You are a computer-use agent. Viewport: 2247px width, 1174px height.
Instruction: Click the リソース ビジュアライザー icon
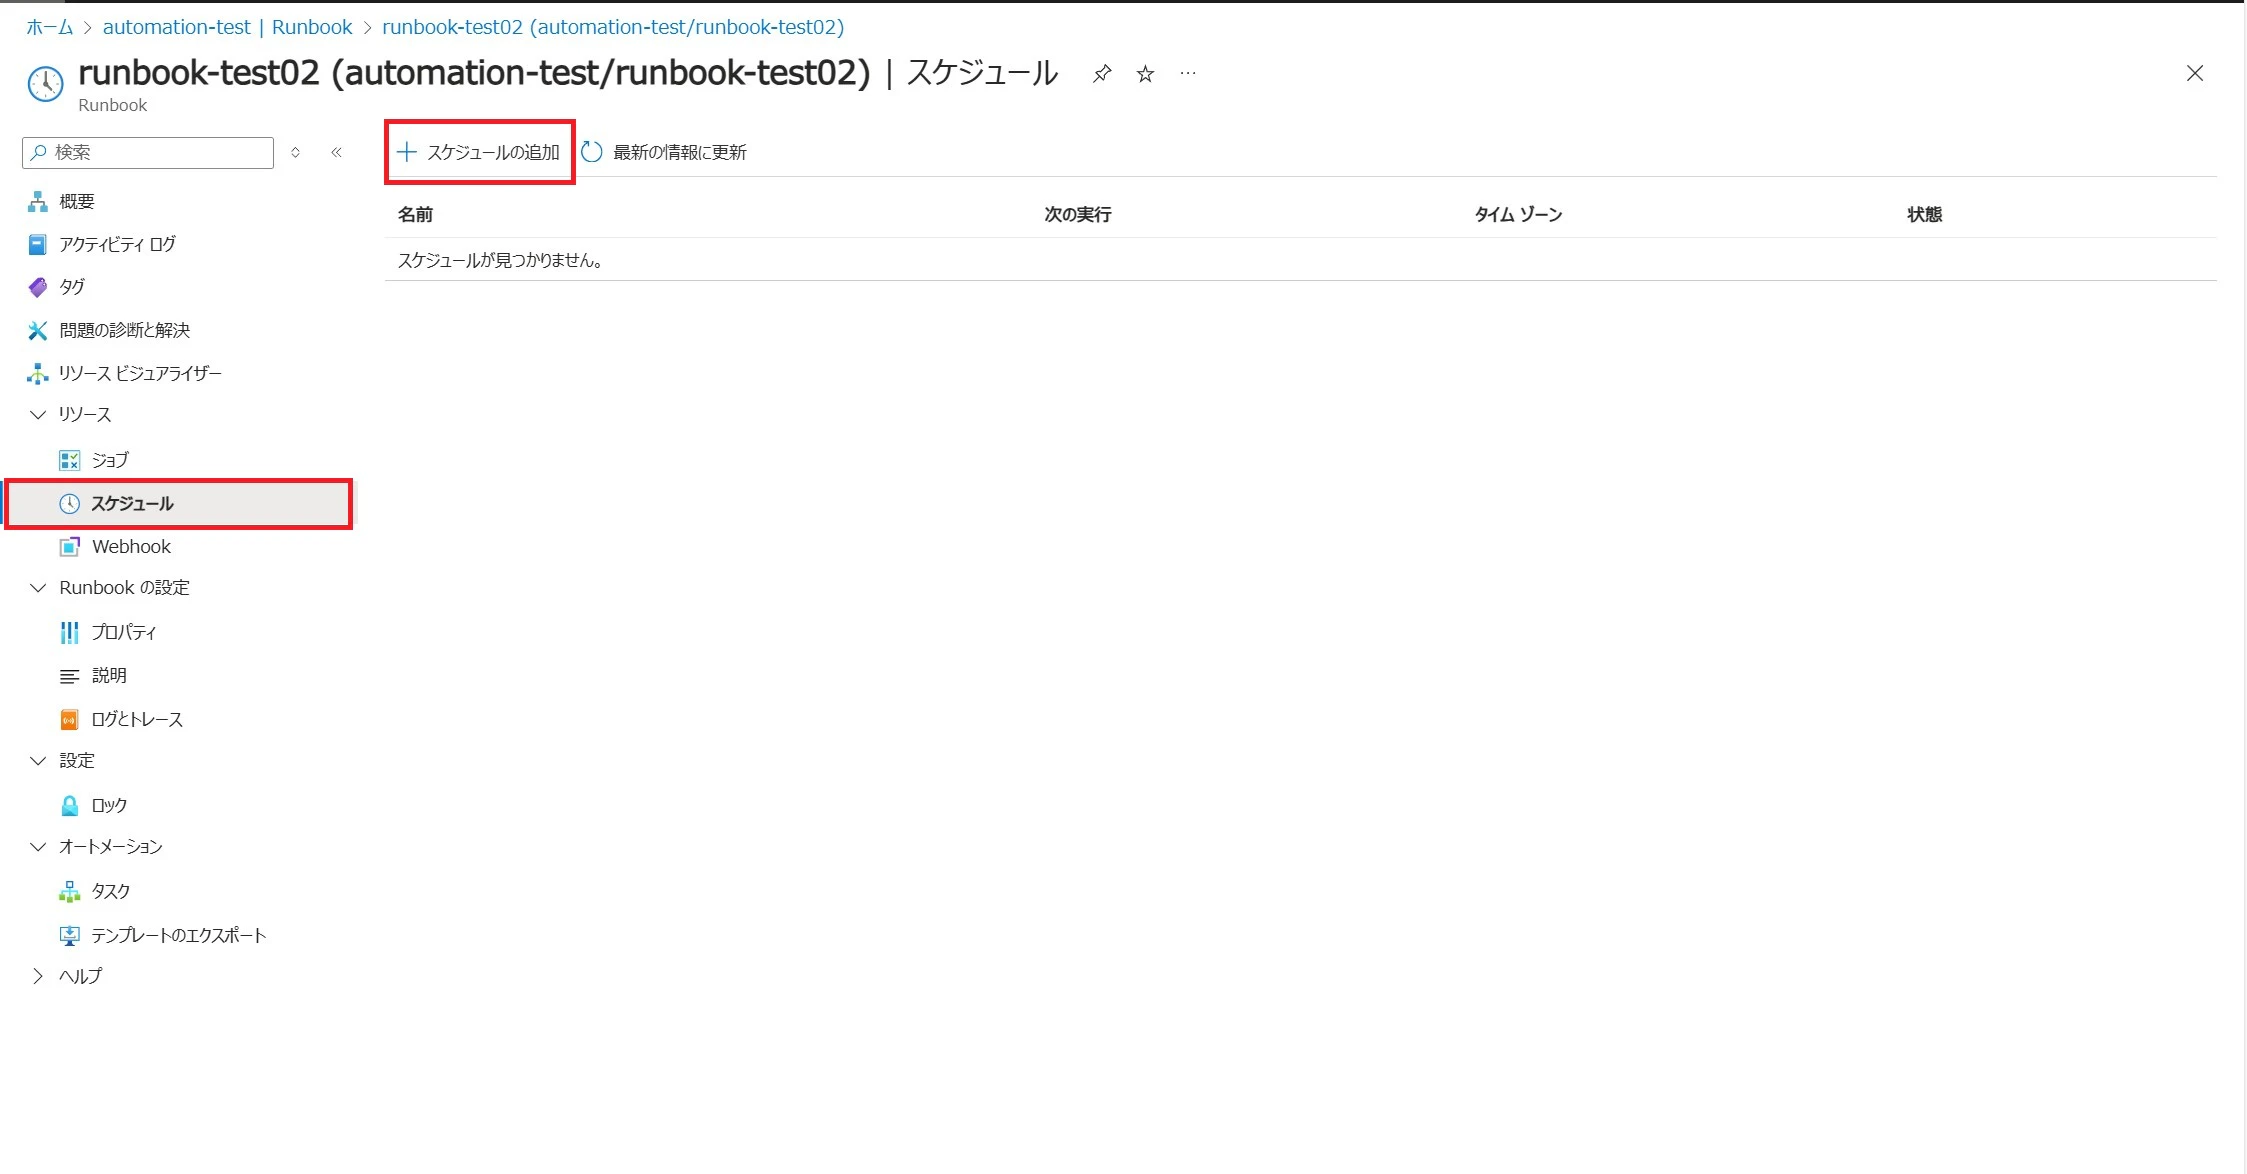tap(38, 373)
